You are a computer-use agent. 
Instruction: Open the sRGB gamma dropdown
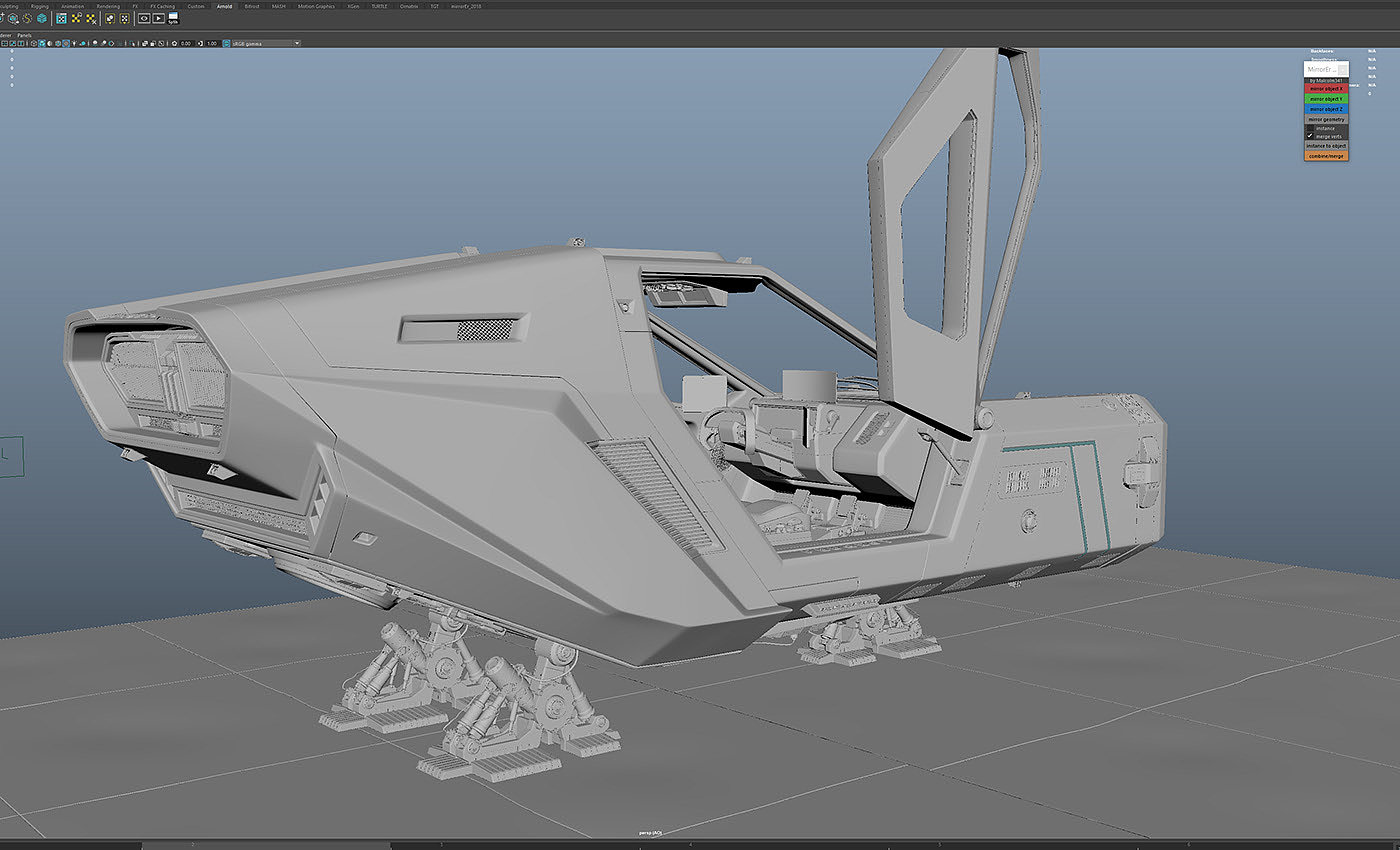coord(265,43)
